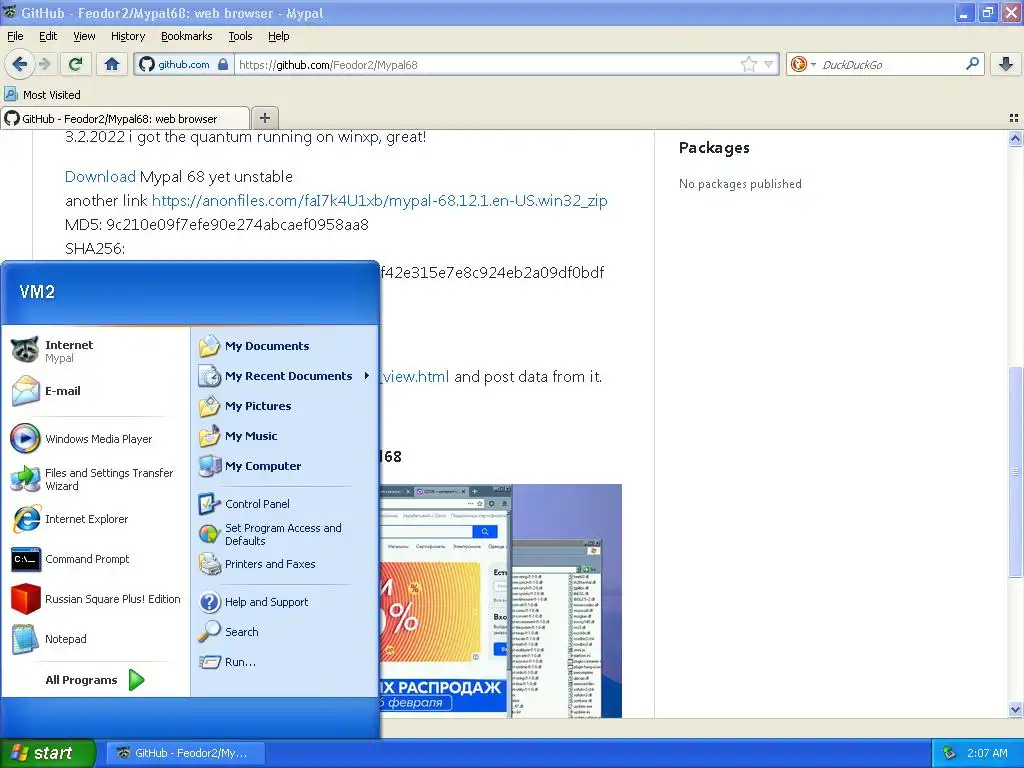
Task: Open the Edit menu
Action: [48, 36]
